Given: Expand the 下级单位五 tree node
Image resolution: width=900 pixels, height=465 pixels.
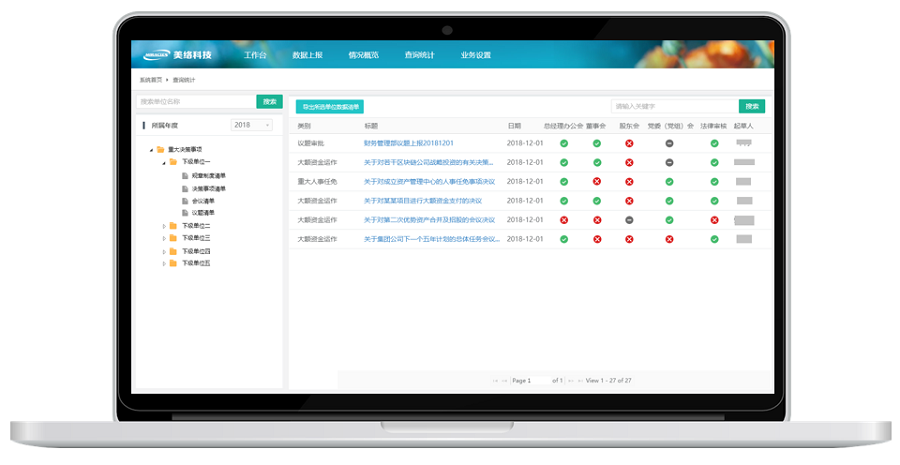Looking at the screenshot, I should 163,263.
